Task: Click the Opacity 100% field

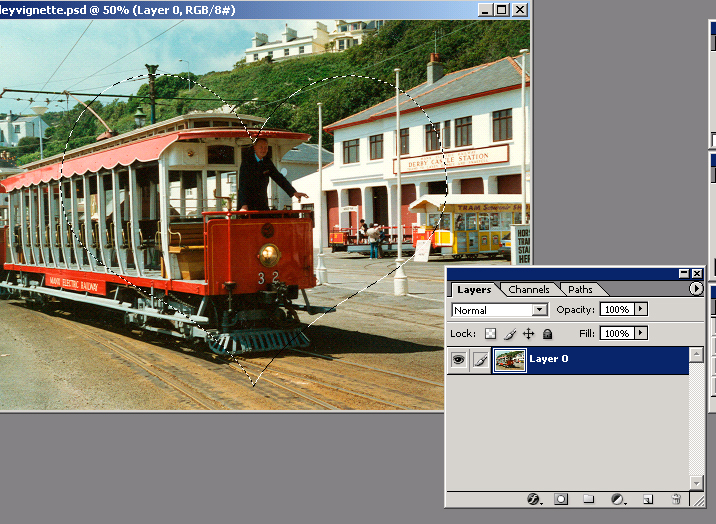Action: (617, 309)
